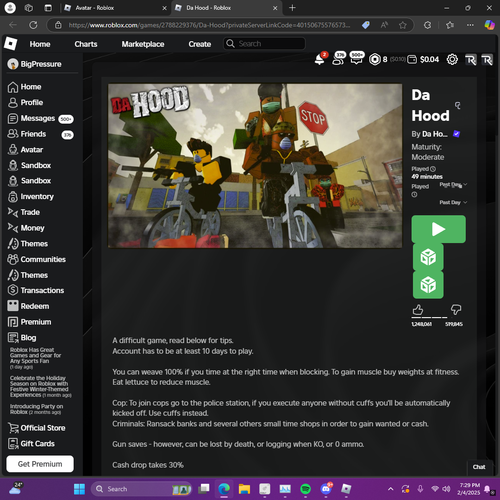Open the Windows Start menu
Viewport: 500px width, 500px height.
[x=79, y=489]
